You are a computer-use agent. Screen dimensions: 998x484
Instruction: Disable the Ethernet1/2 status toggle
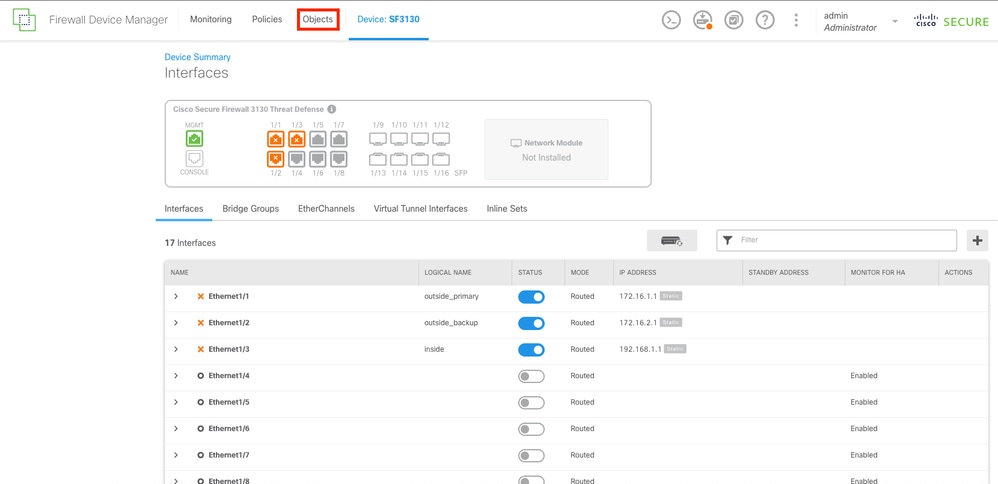(531, 323)
